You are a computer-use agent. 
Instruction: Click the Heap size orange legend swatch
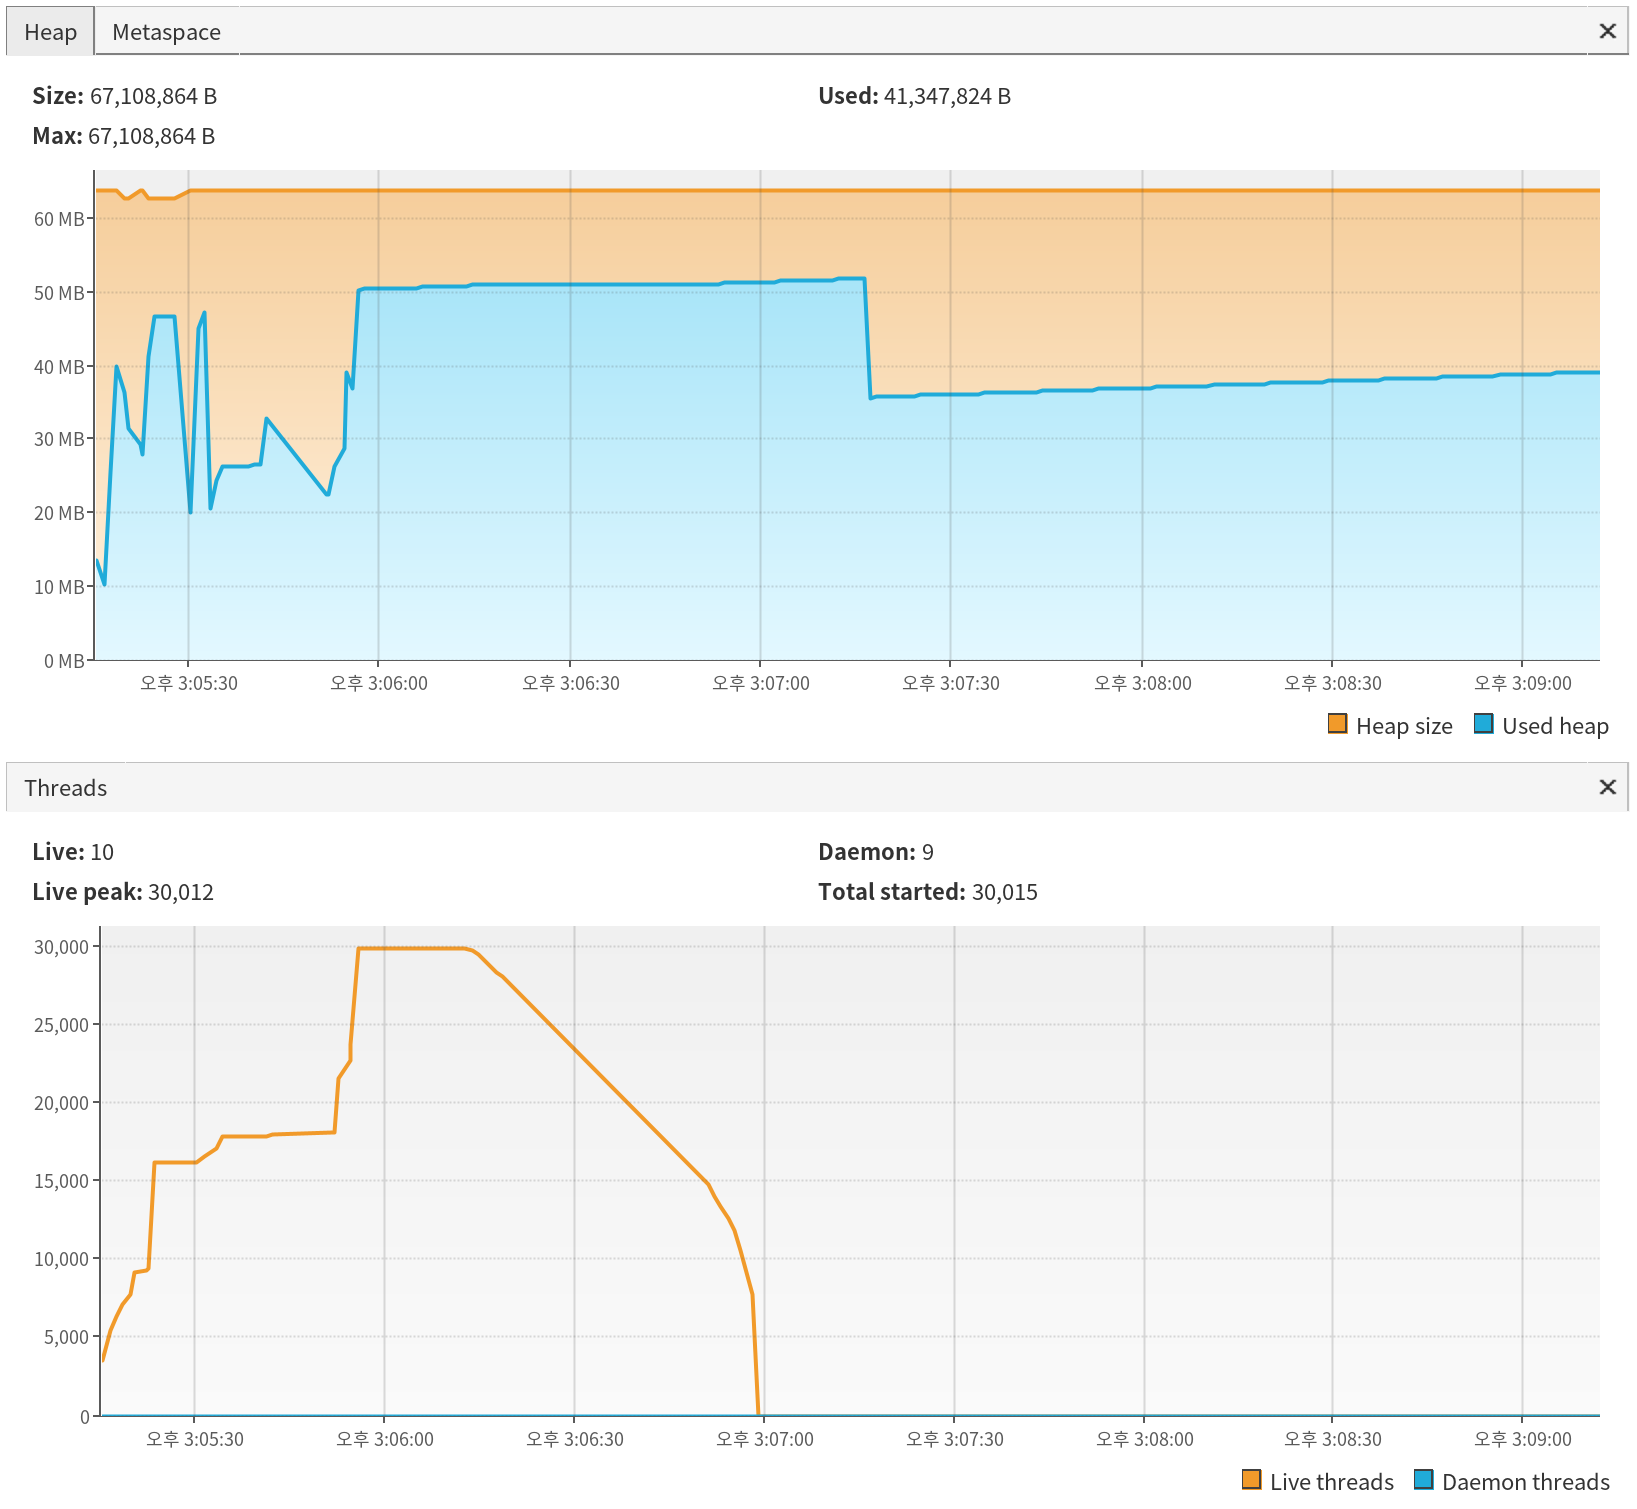[1337, 724]
